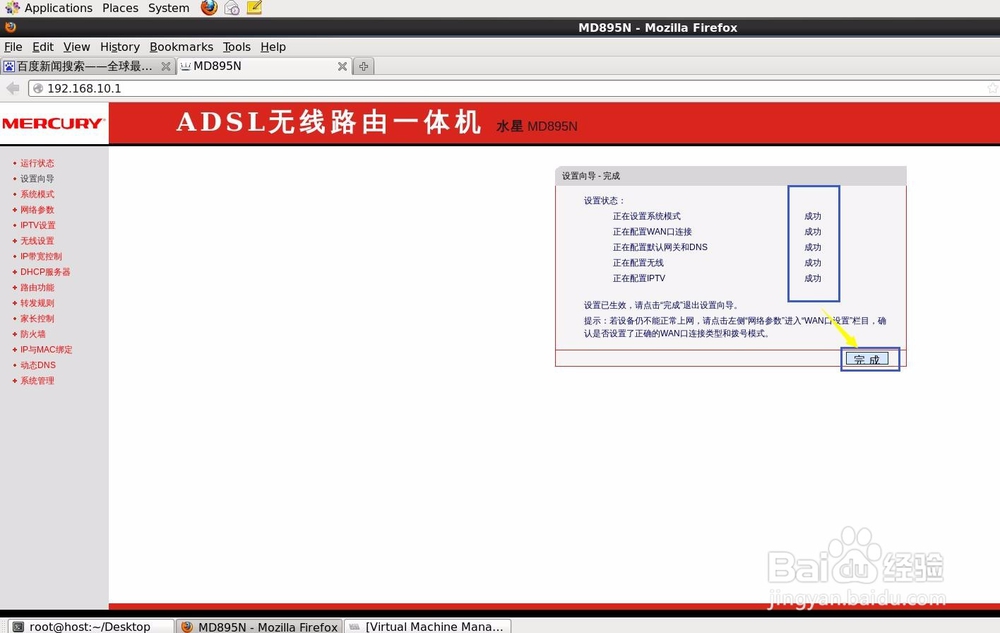
Task: Select the Virtual Machine Manager taskbar entry
Action: click(x=427, y=626)
